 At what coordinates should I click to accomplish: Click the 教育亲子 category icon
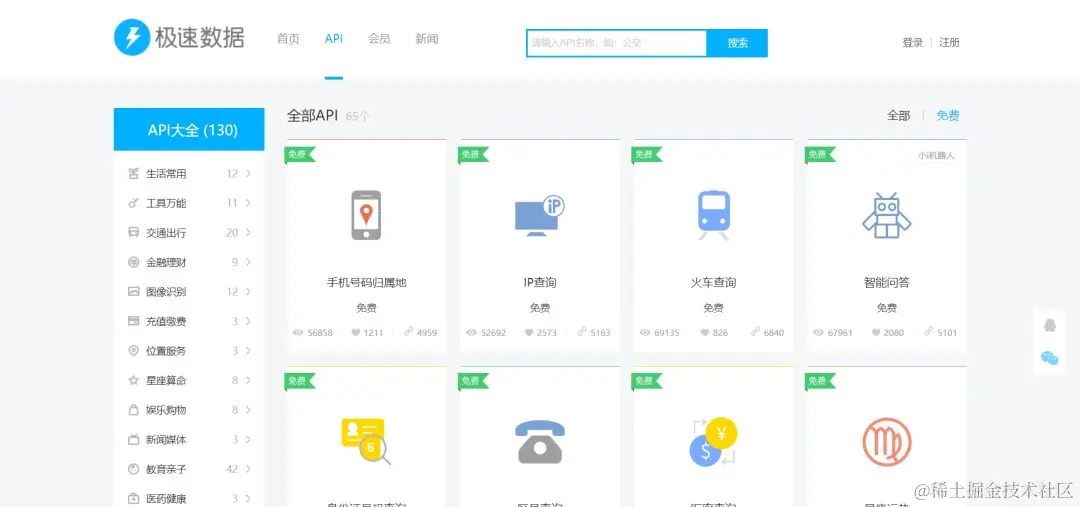(134, 469)
